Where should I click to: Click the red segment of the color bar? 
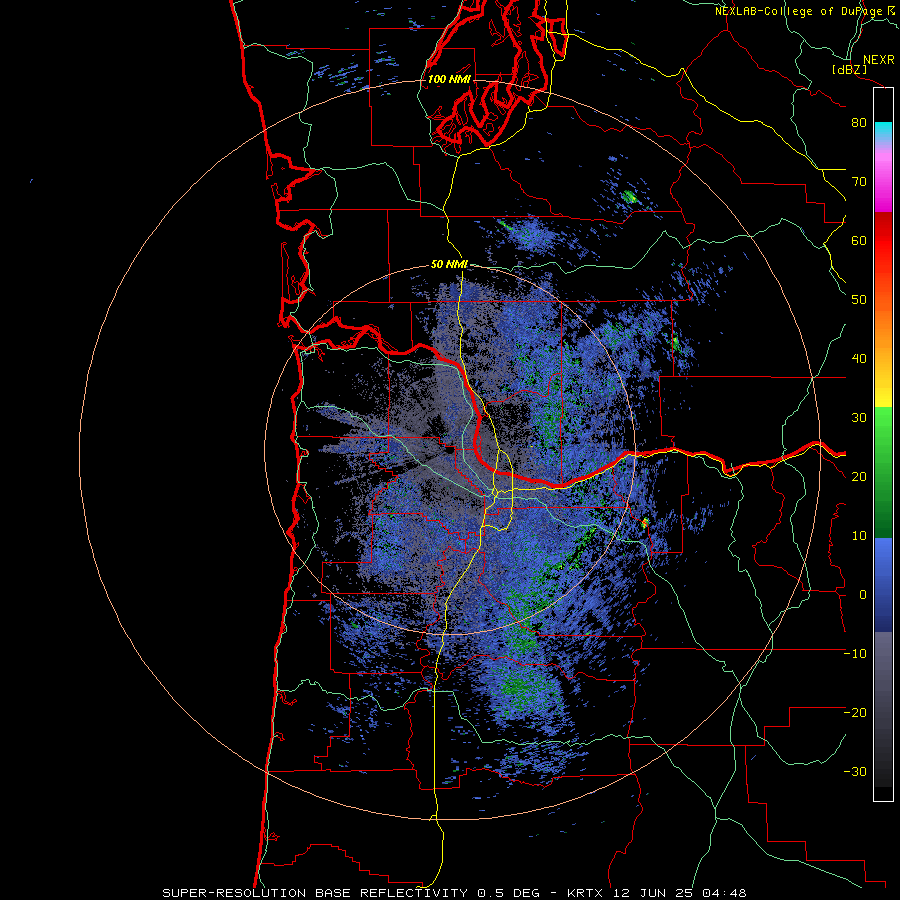pos(883,241)
